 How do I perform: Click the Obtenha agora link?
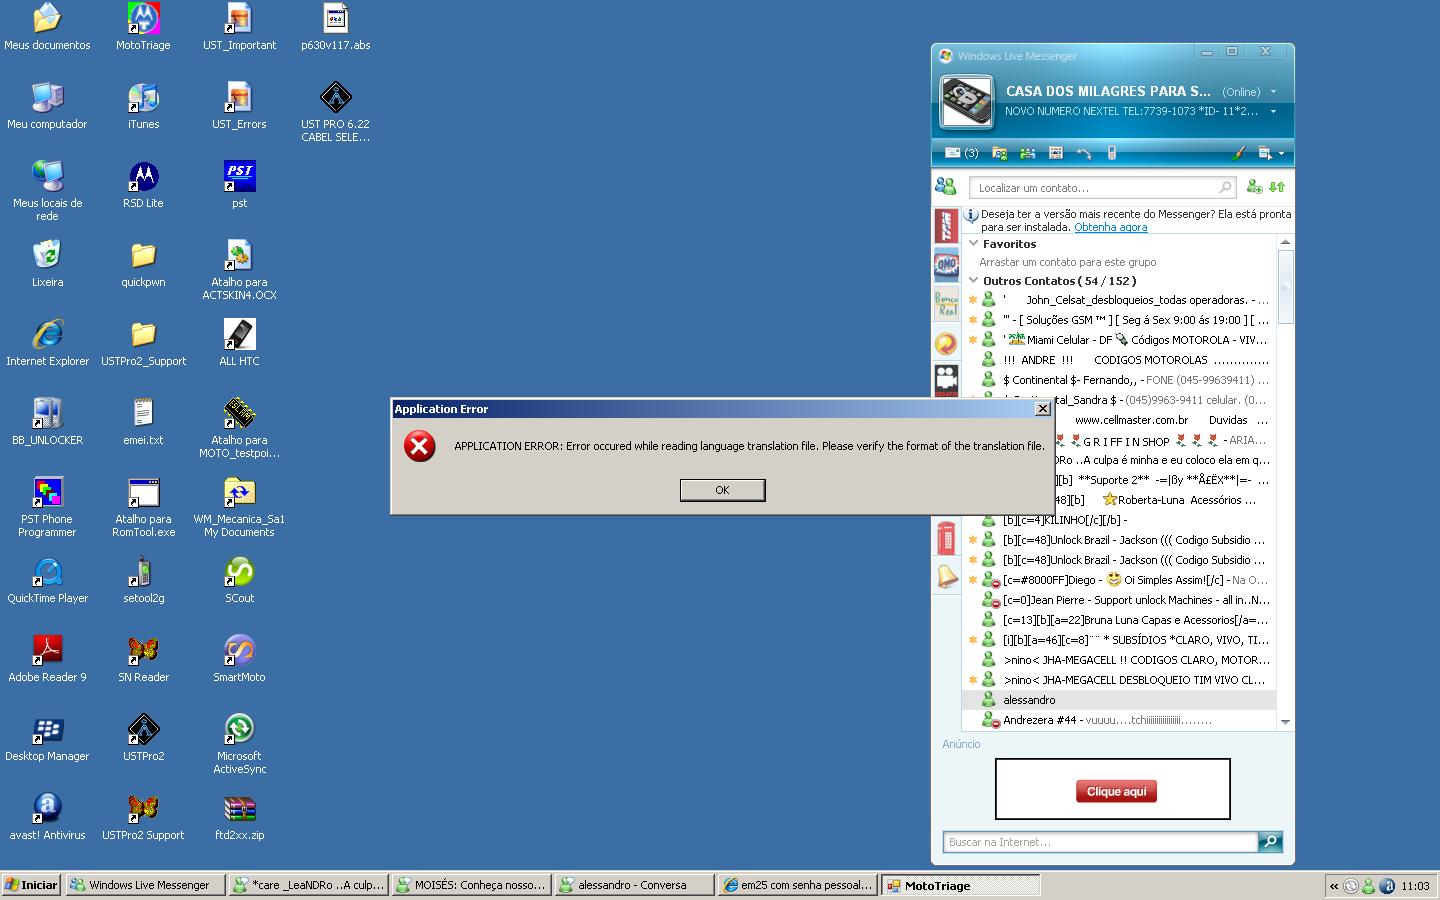(1110, 227)
